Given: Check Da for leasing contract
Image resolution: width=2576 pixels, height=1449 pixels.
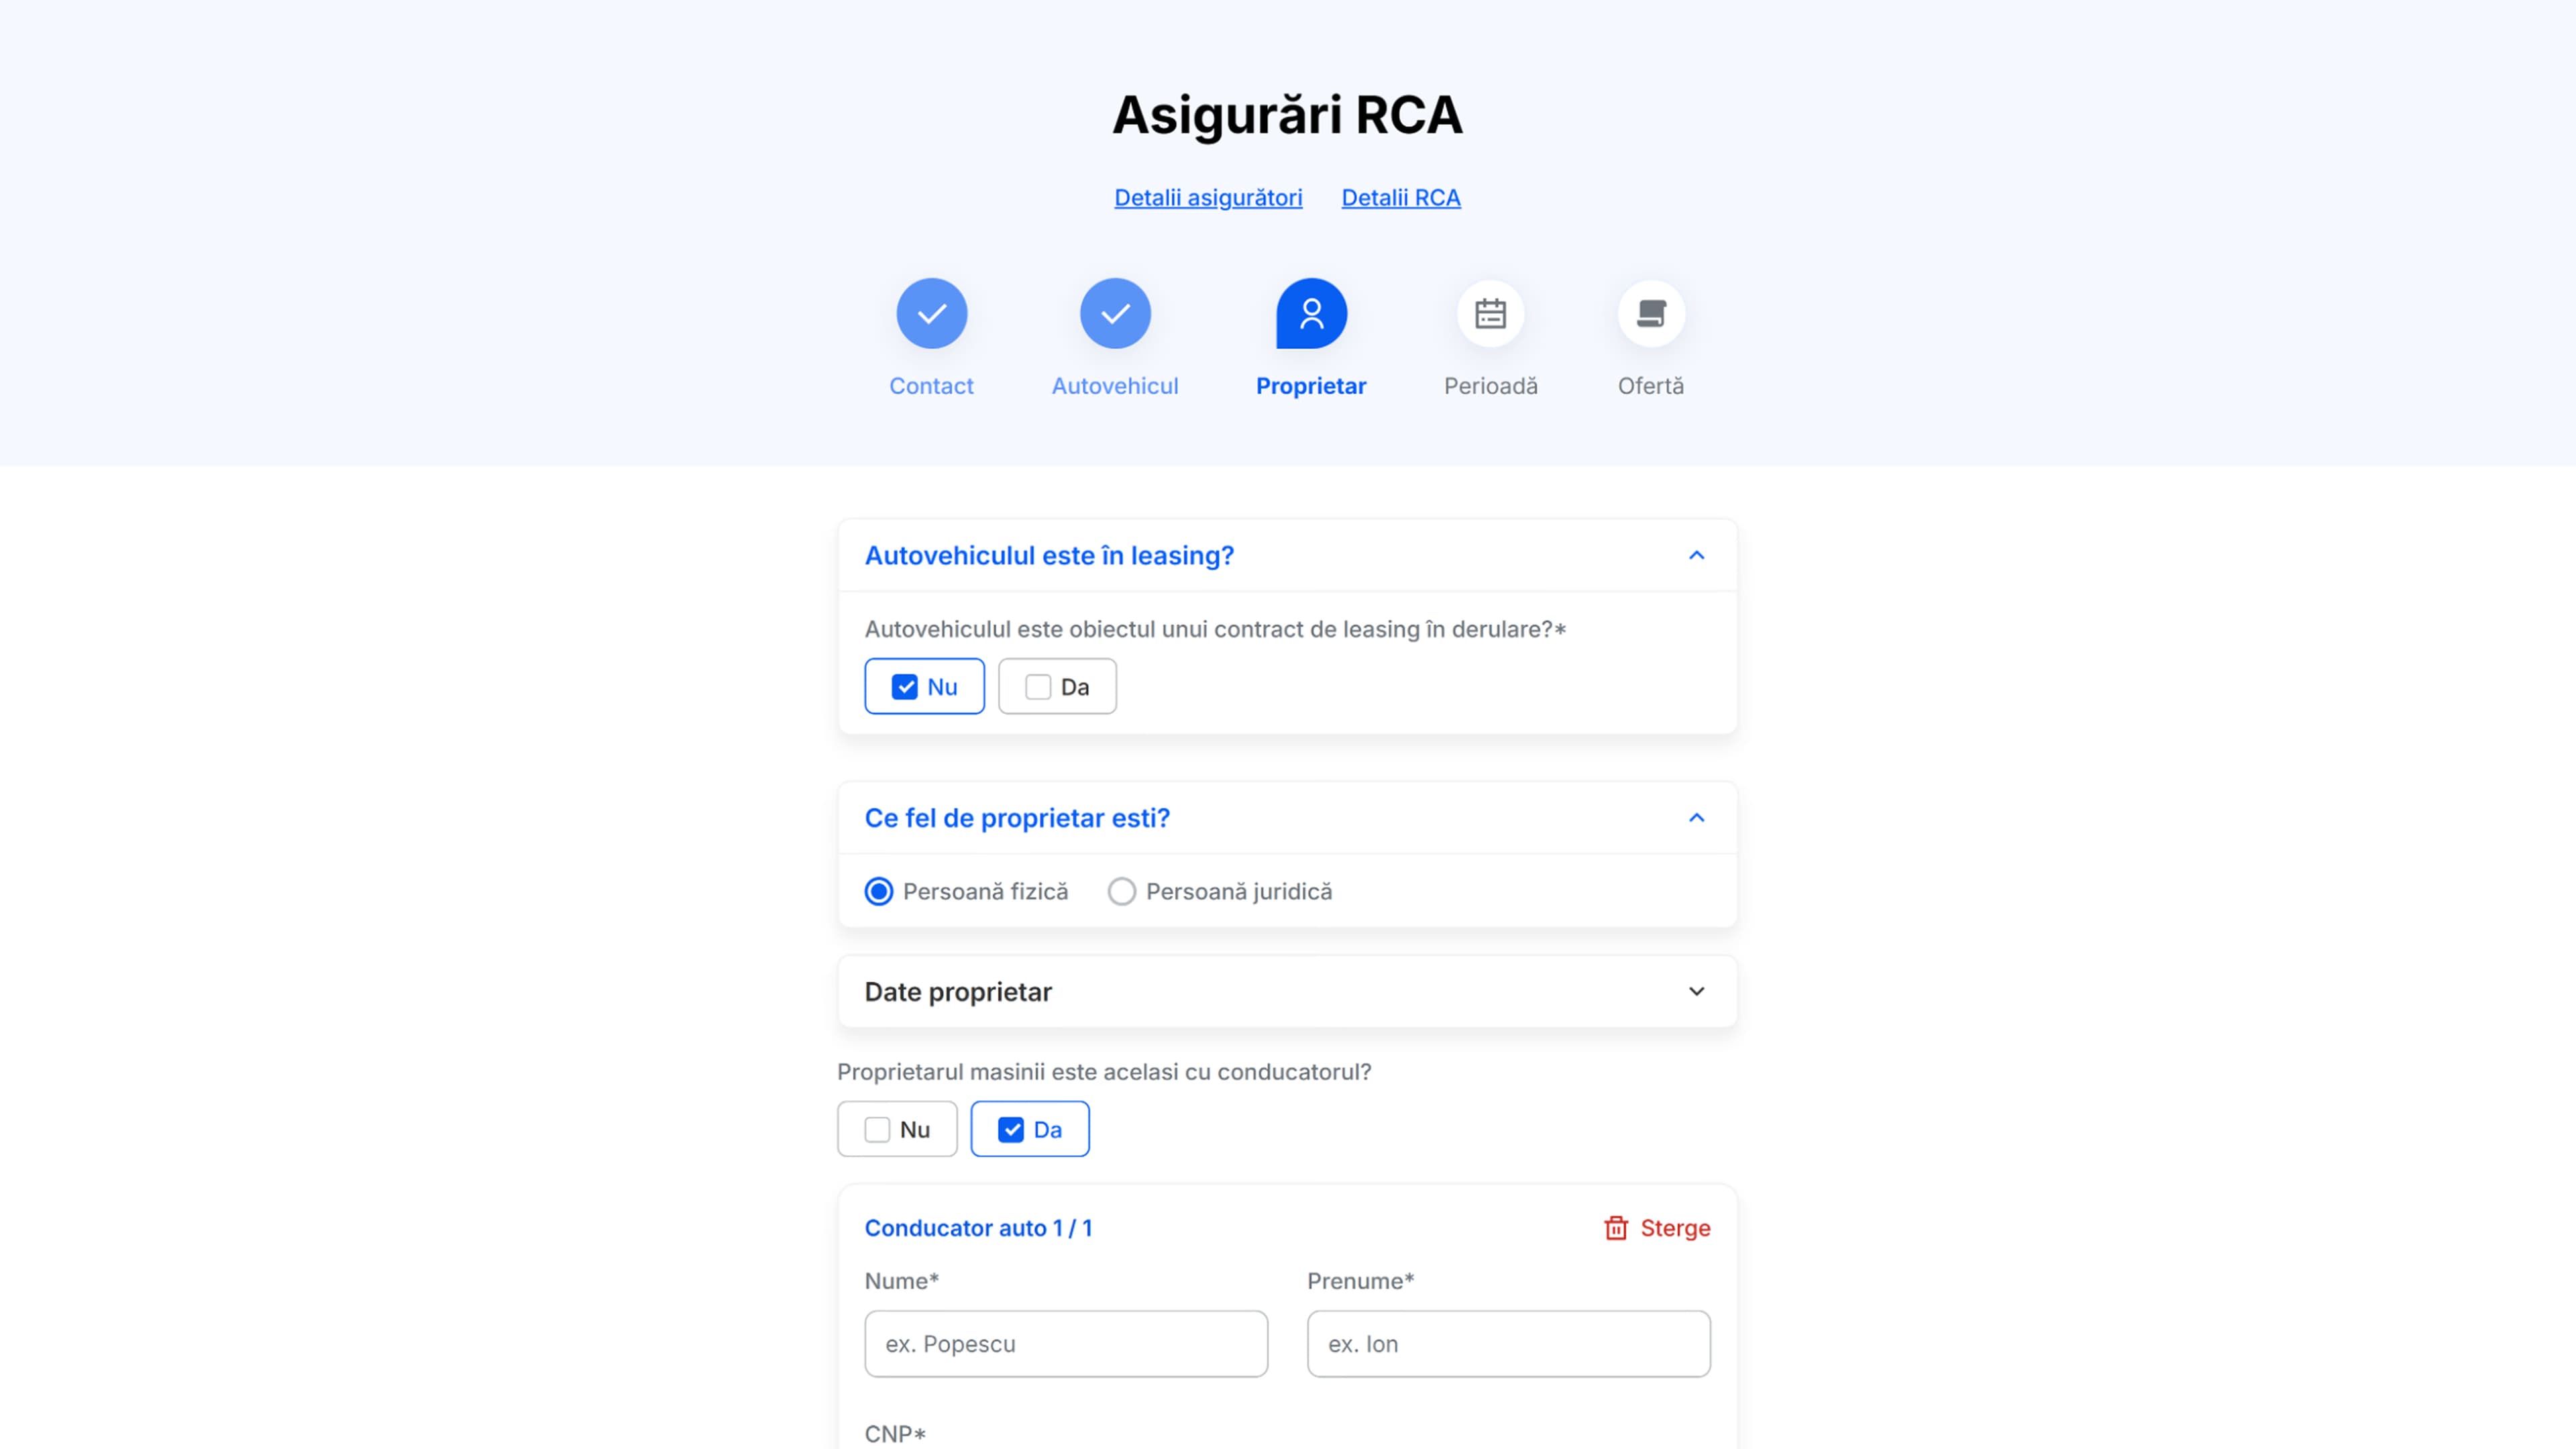Looking at the screenshot, I should point(1057,687).
